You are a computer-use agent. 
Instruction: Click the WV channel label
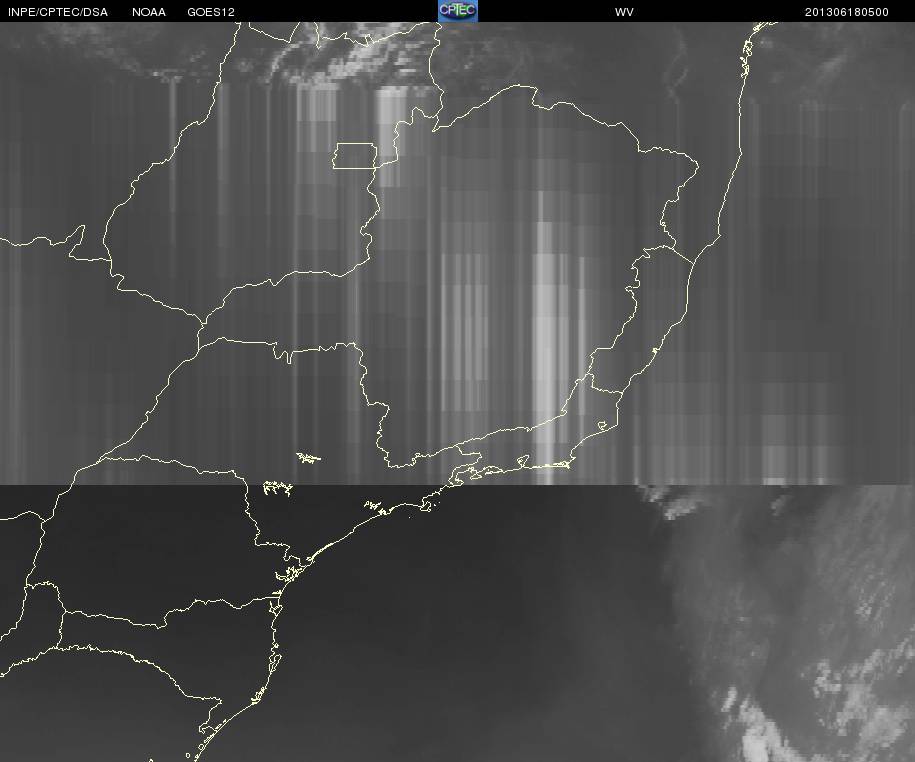pyautogui.click(x=624, y=12)
